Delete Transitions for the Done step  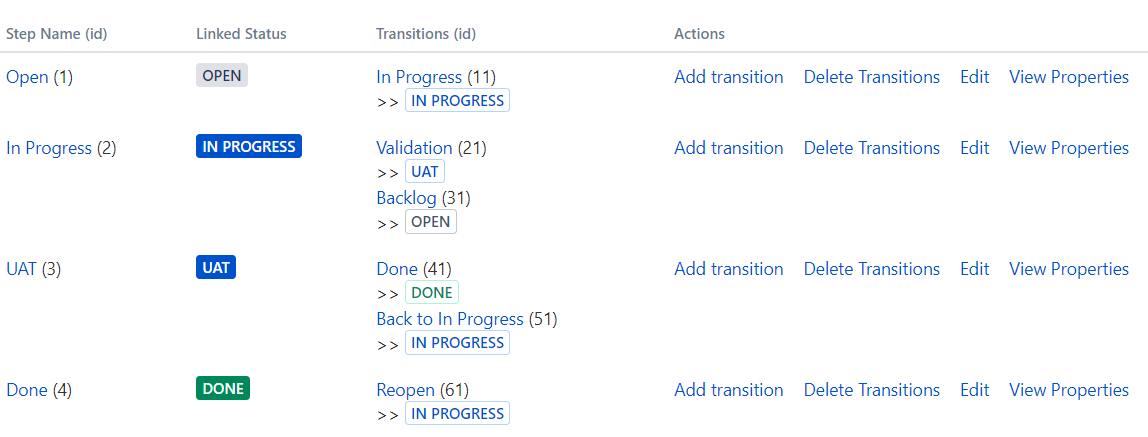pos(871,390)
